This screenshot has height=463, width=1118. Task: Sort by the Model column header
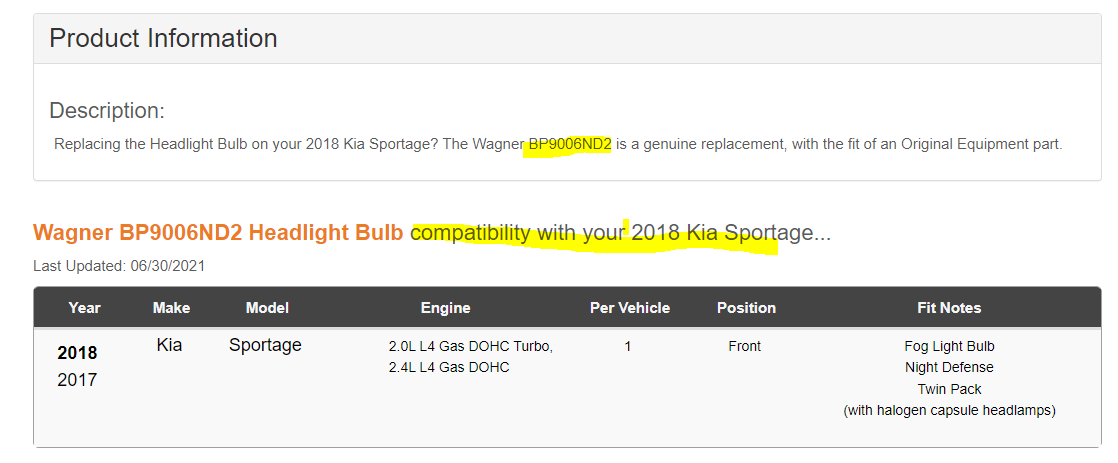[x=267, y=308]
